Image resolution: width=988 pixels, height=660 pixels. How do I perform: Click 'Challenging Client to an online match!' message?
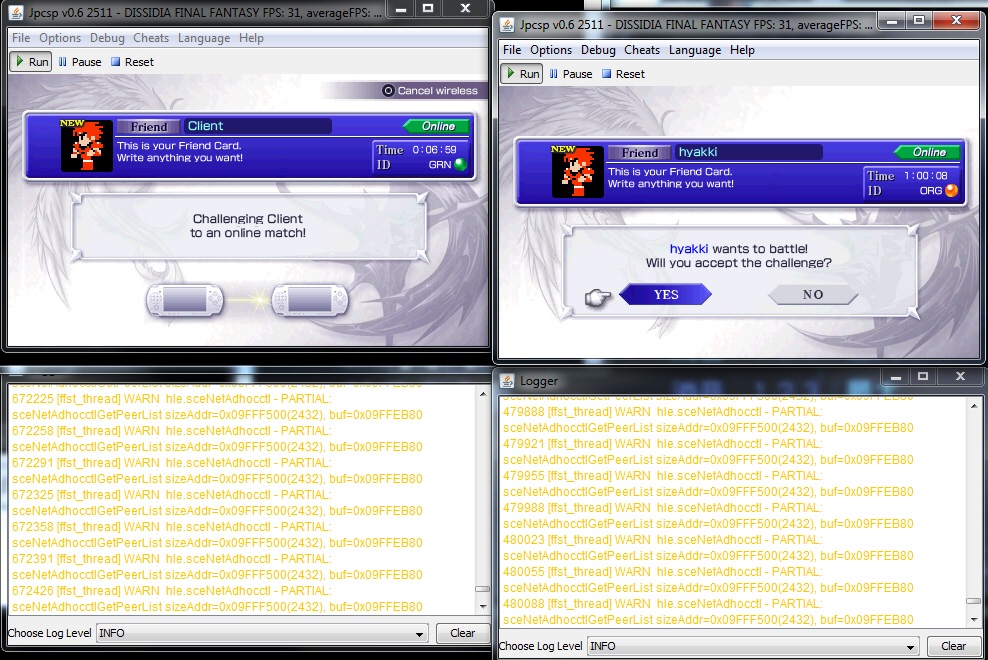pos(248,226)
